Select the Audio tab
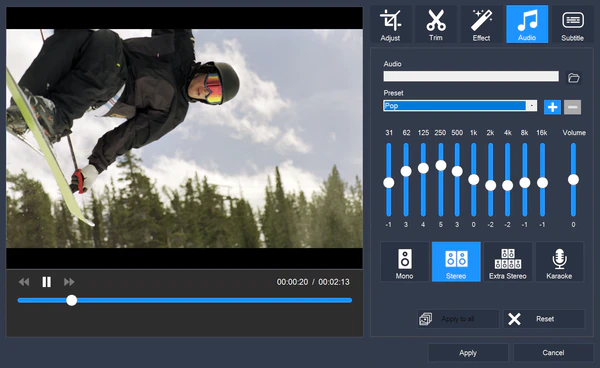Viewport: 600px width, 368px height. (527, 24)
